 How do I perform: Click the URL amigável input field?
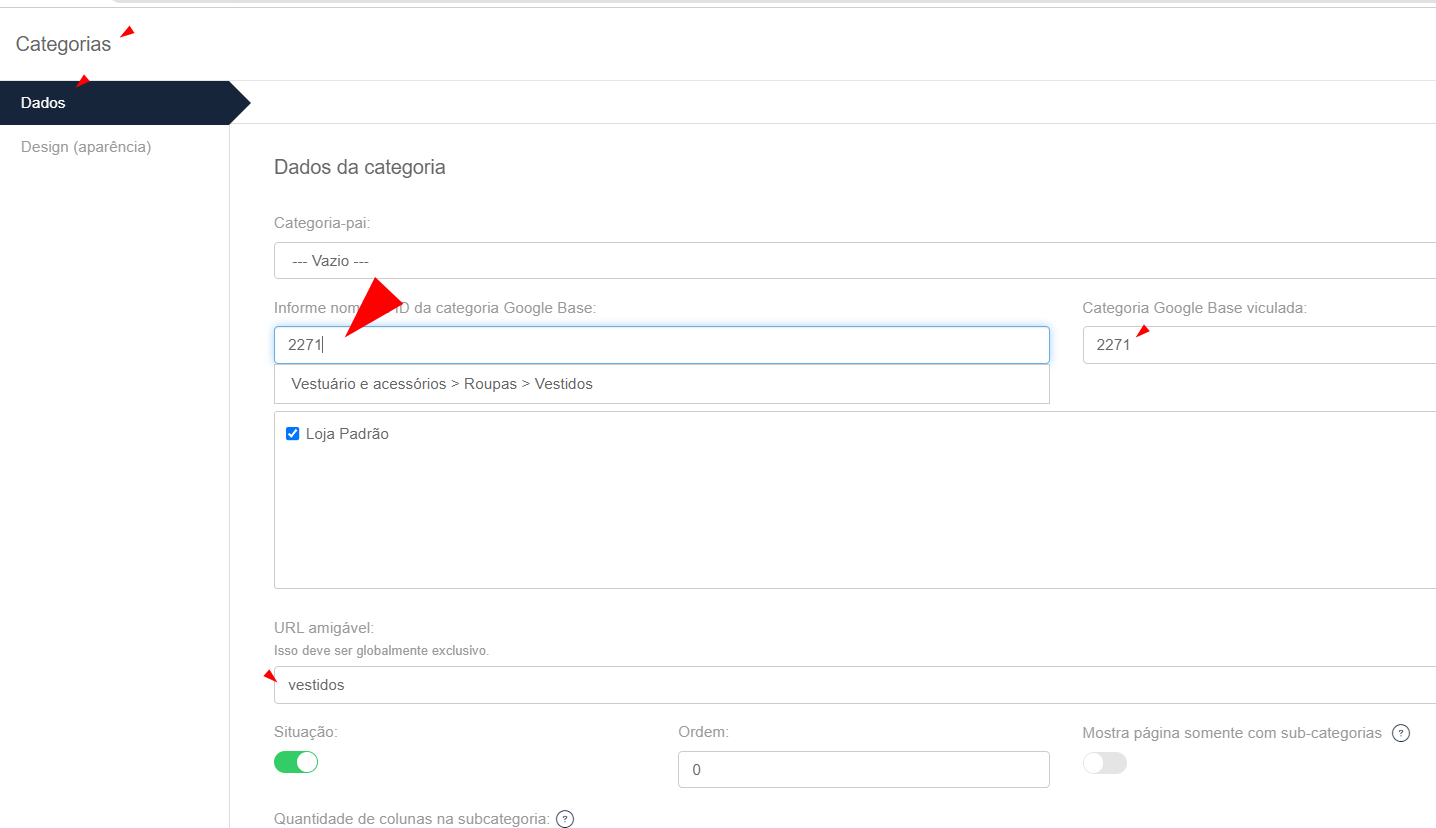855,685
